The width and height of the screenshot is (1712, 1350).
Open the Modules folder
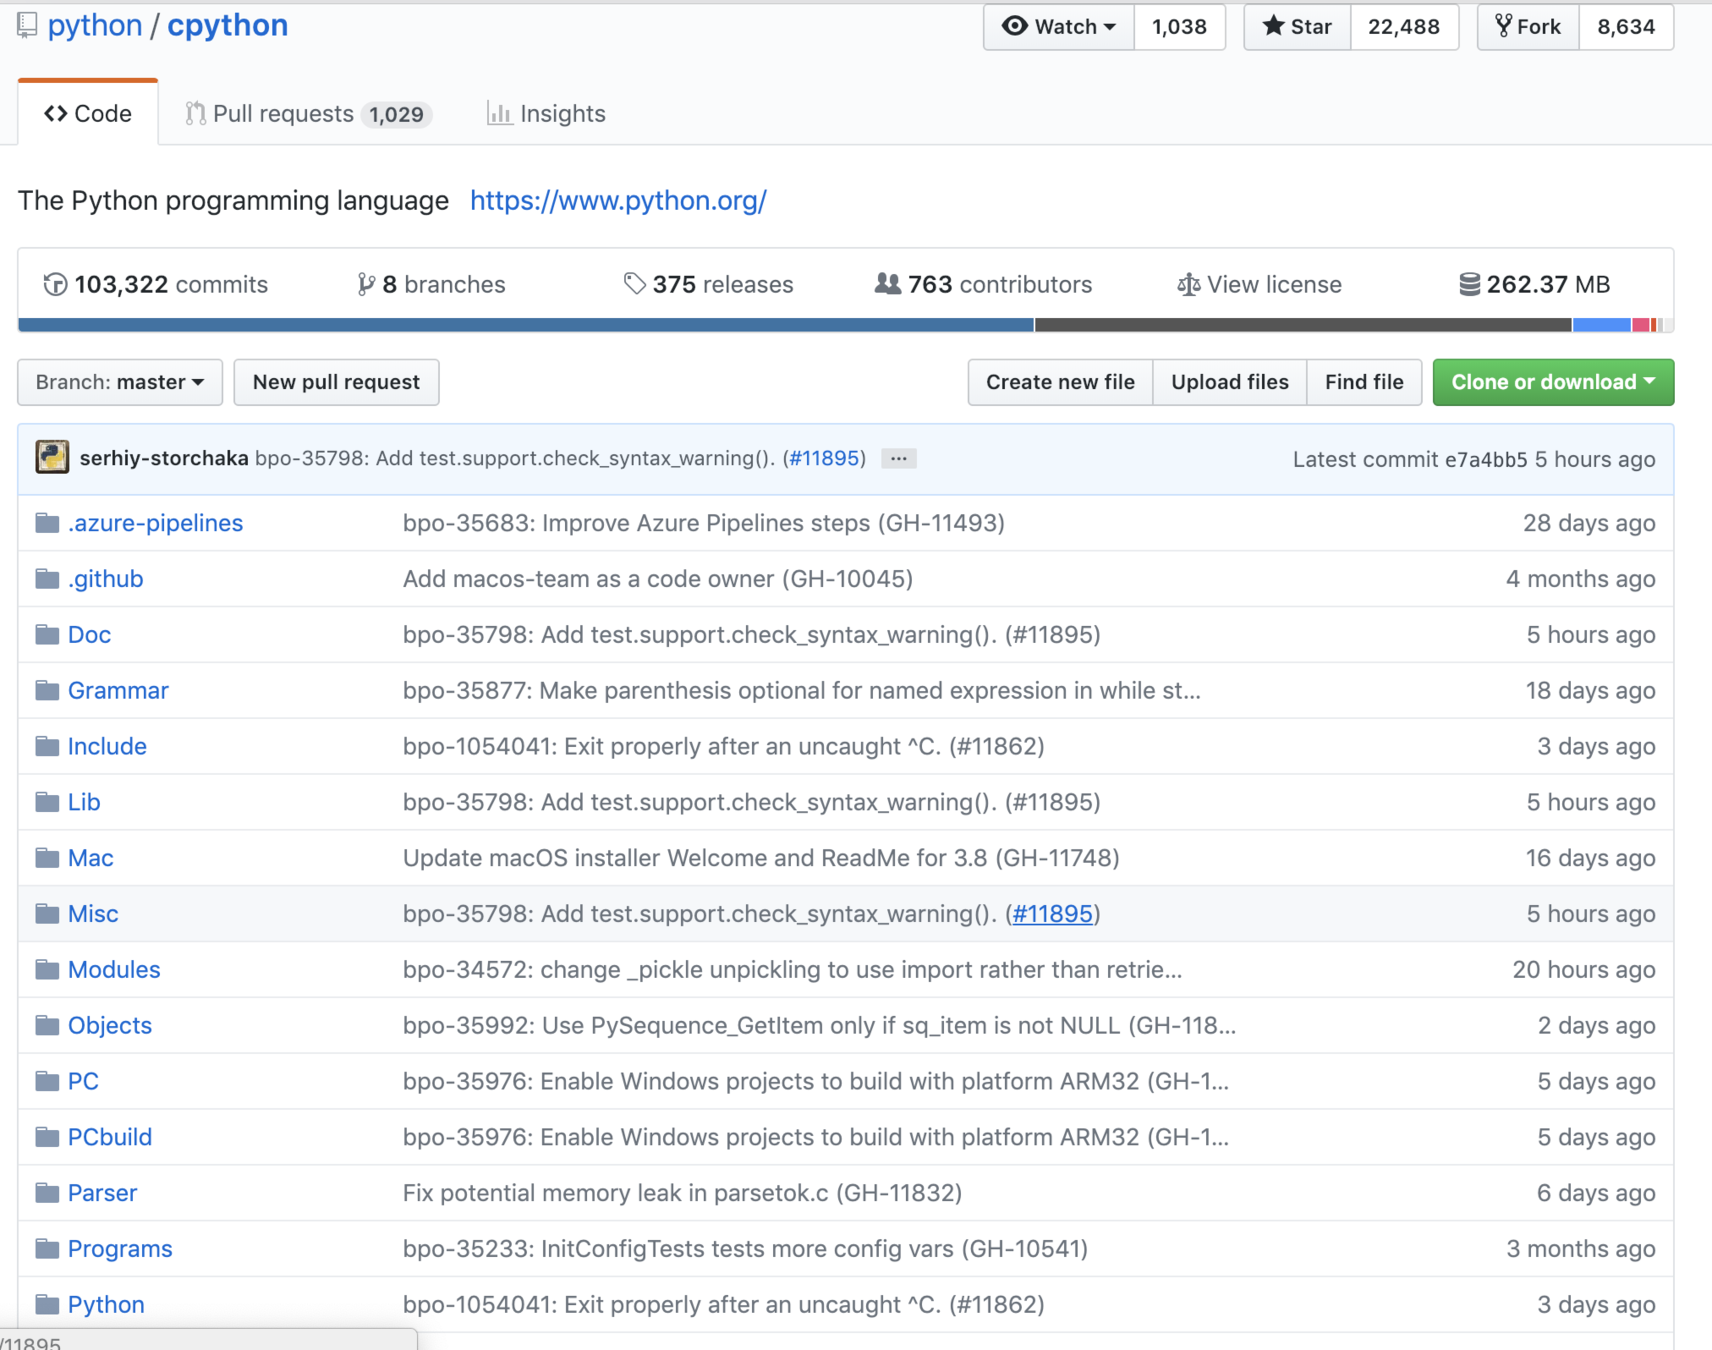[x=114, y=970]
